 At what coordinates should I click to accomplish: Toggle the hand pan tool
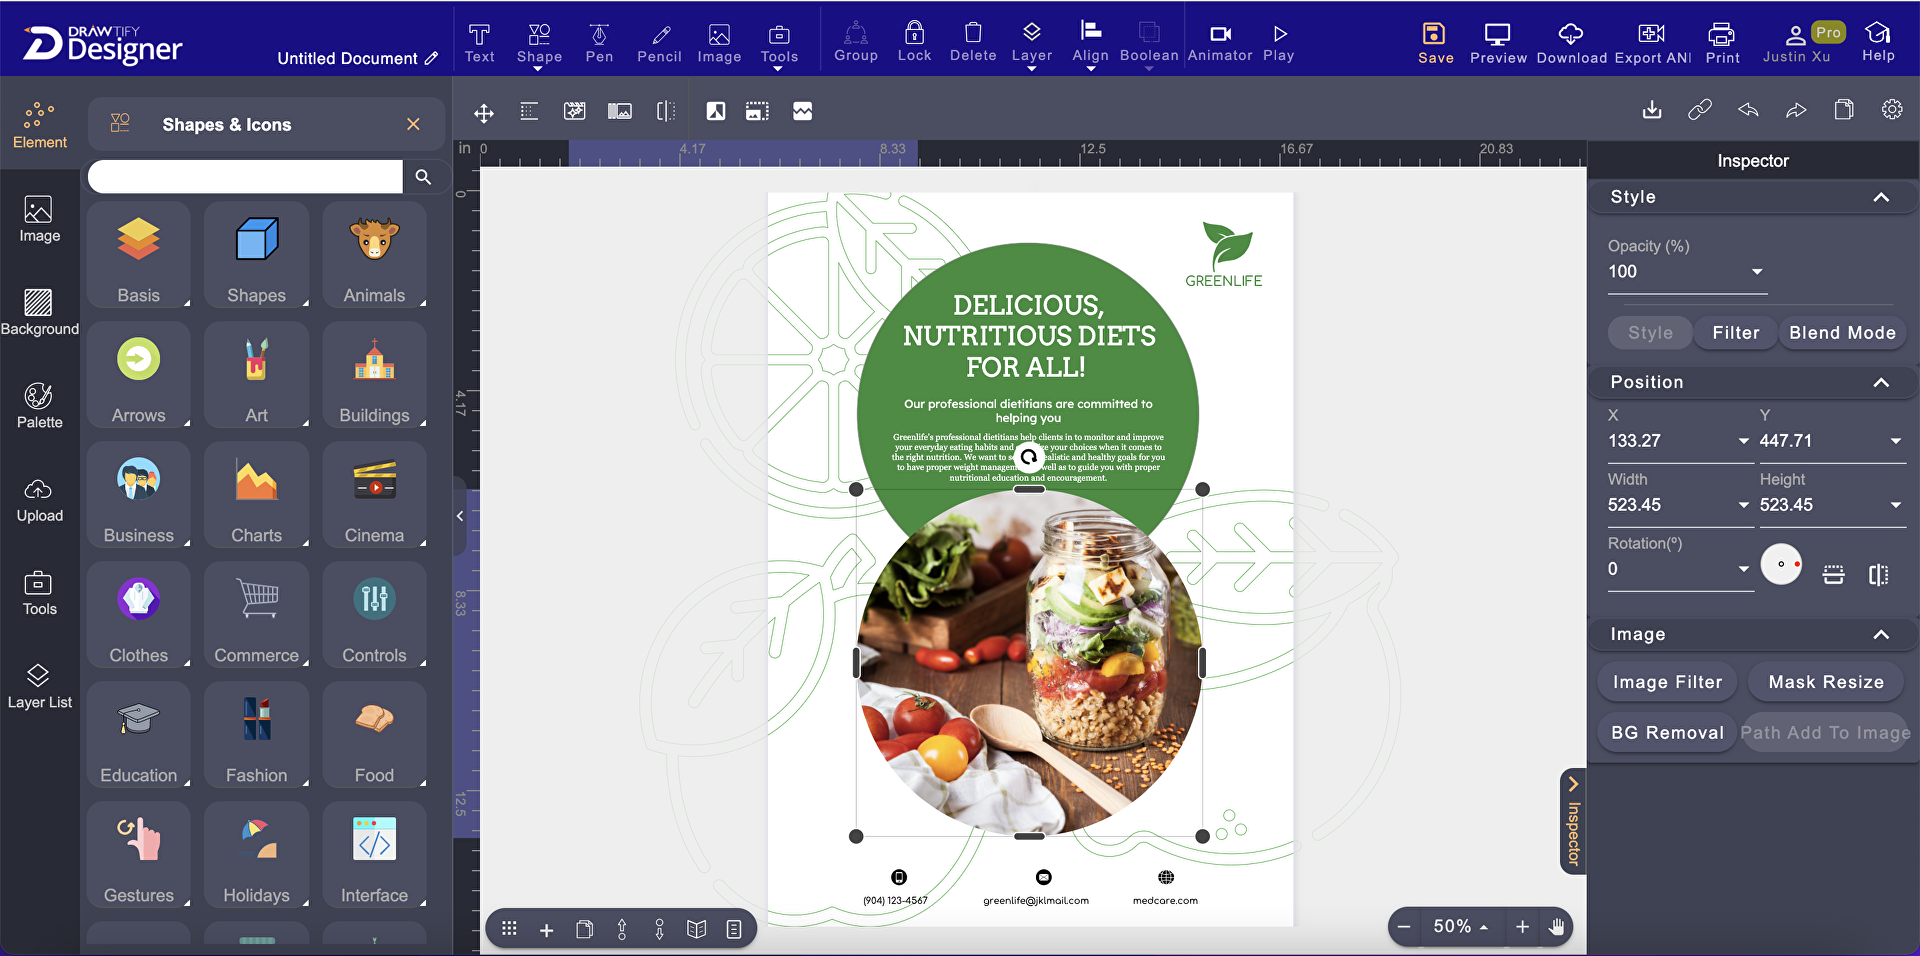(x=1556, y=927)
